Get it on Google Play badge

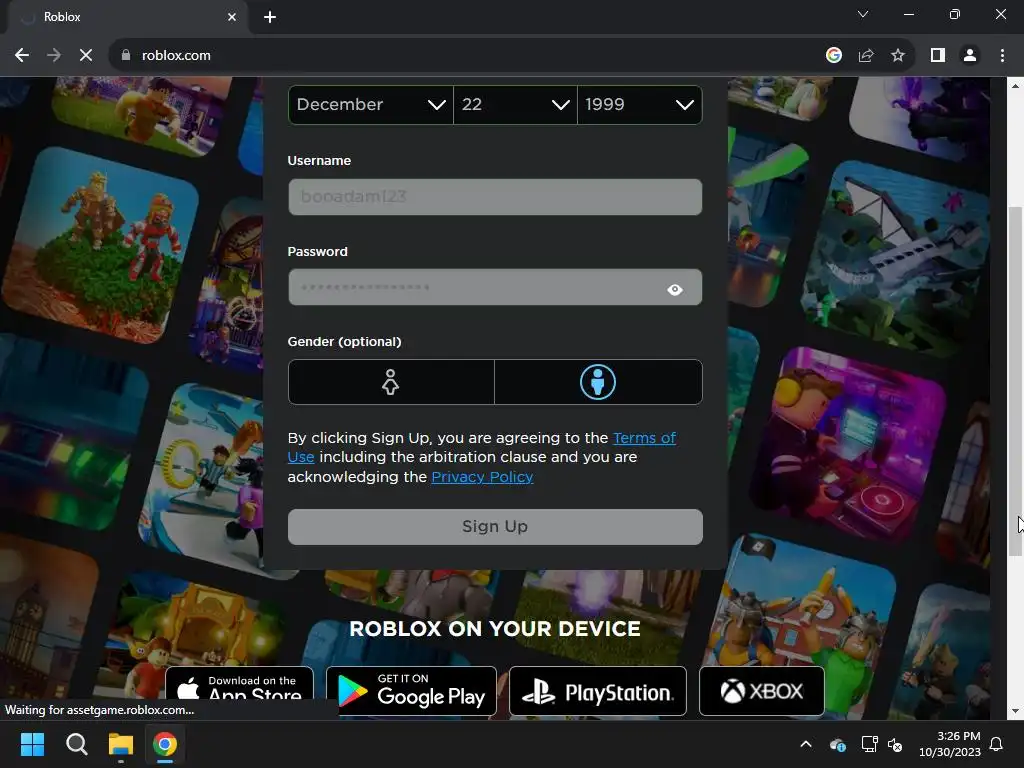point(411,691)
